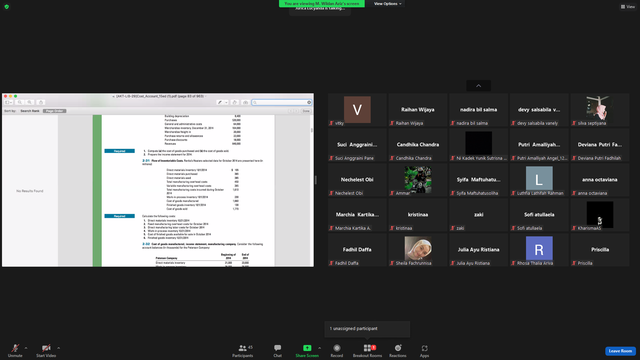Click Done in Preview search bar

point(306,111)
